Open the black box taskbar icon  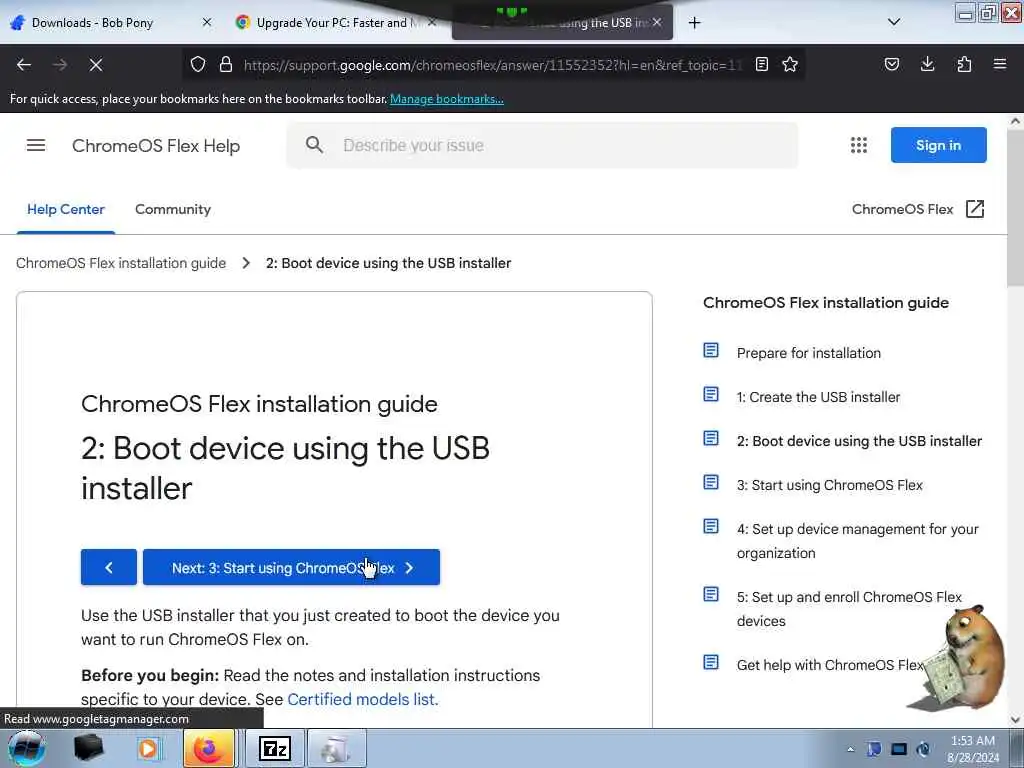(x=88, y=748)
